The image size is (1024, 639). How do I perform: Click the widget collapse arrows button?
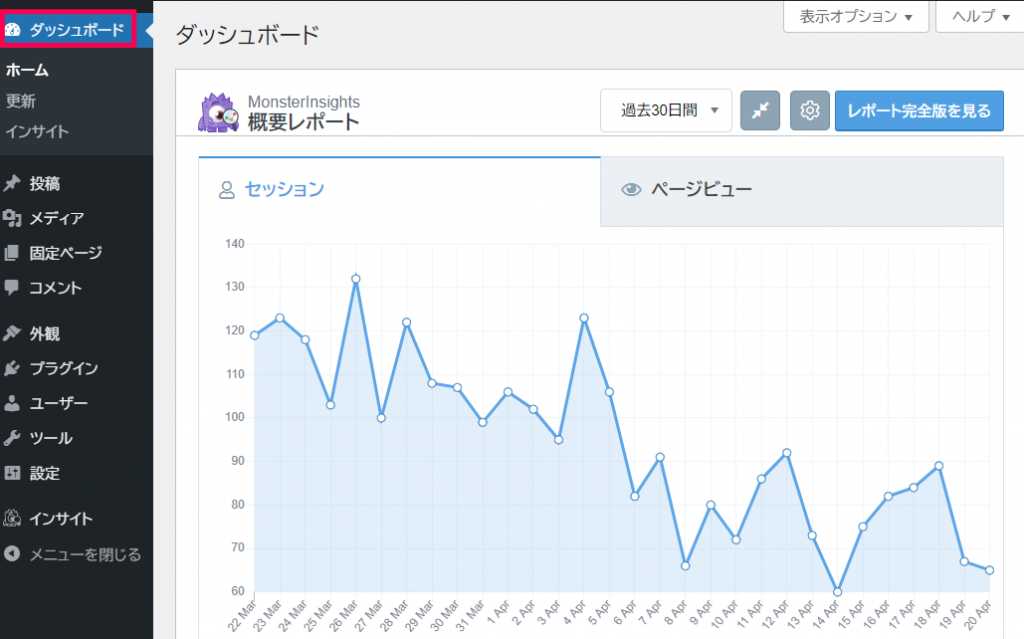760,110
